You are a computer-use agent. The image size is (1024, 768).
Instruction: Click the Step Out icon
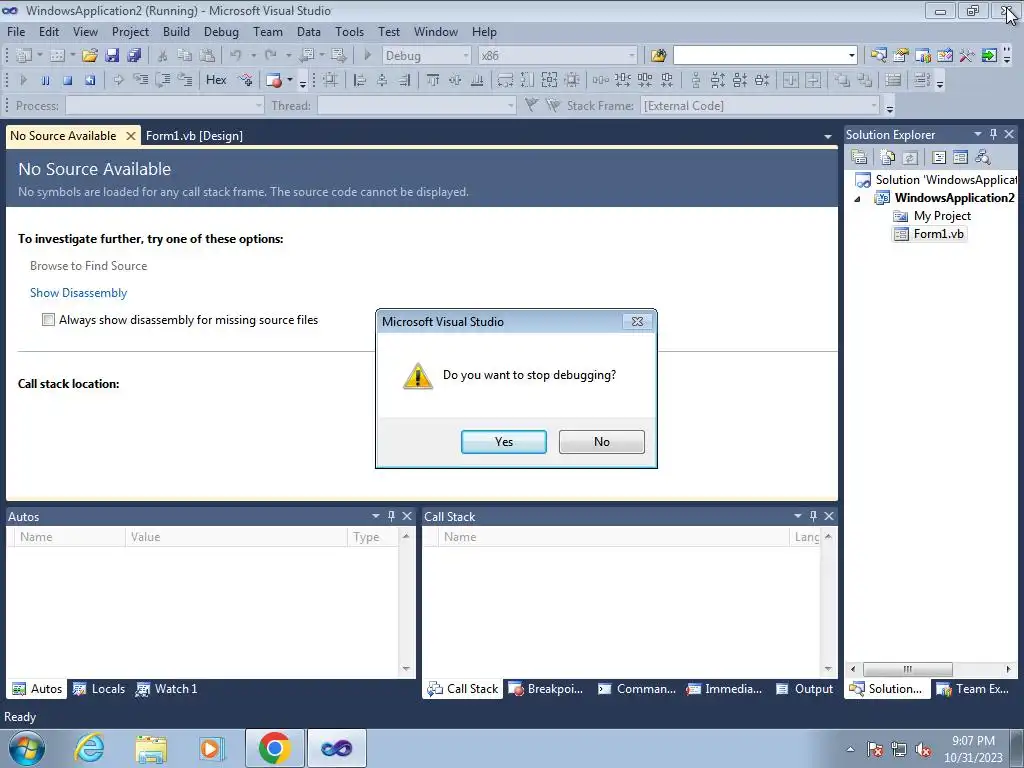click(x=185, y=80)
